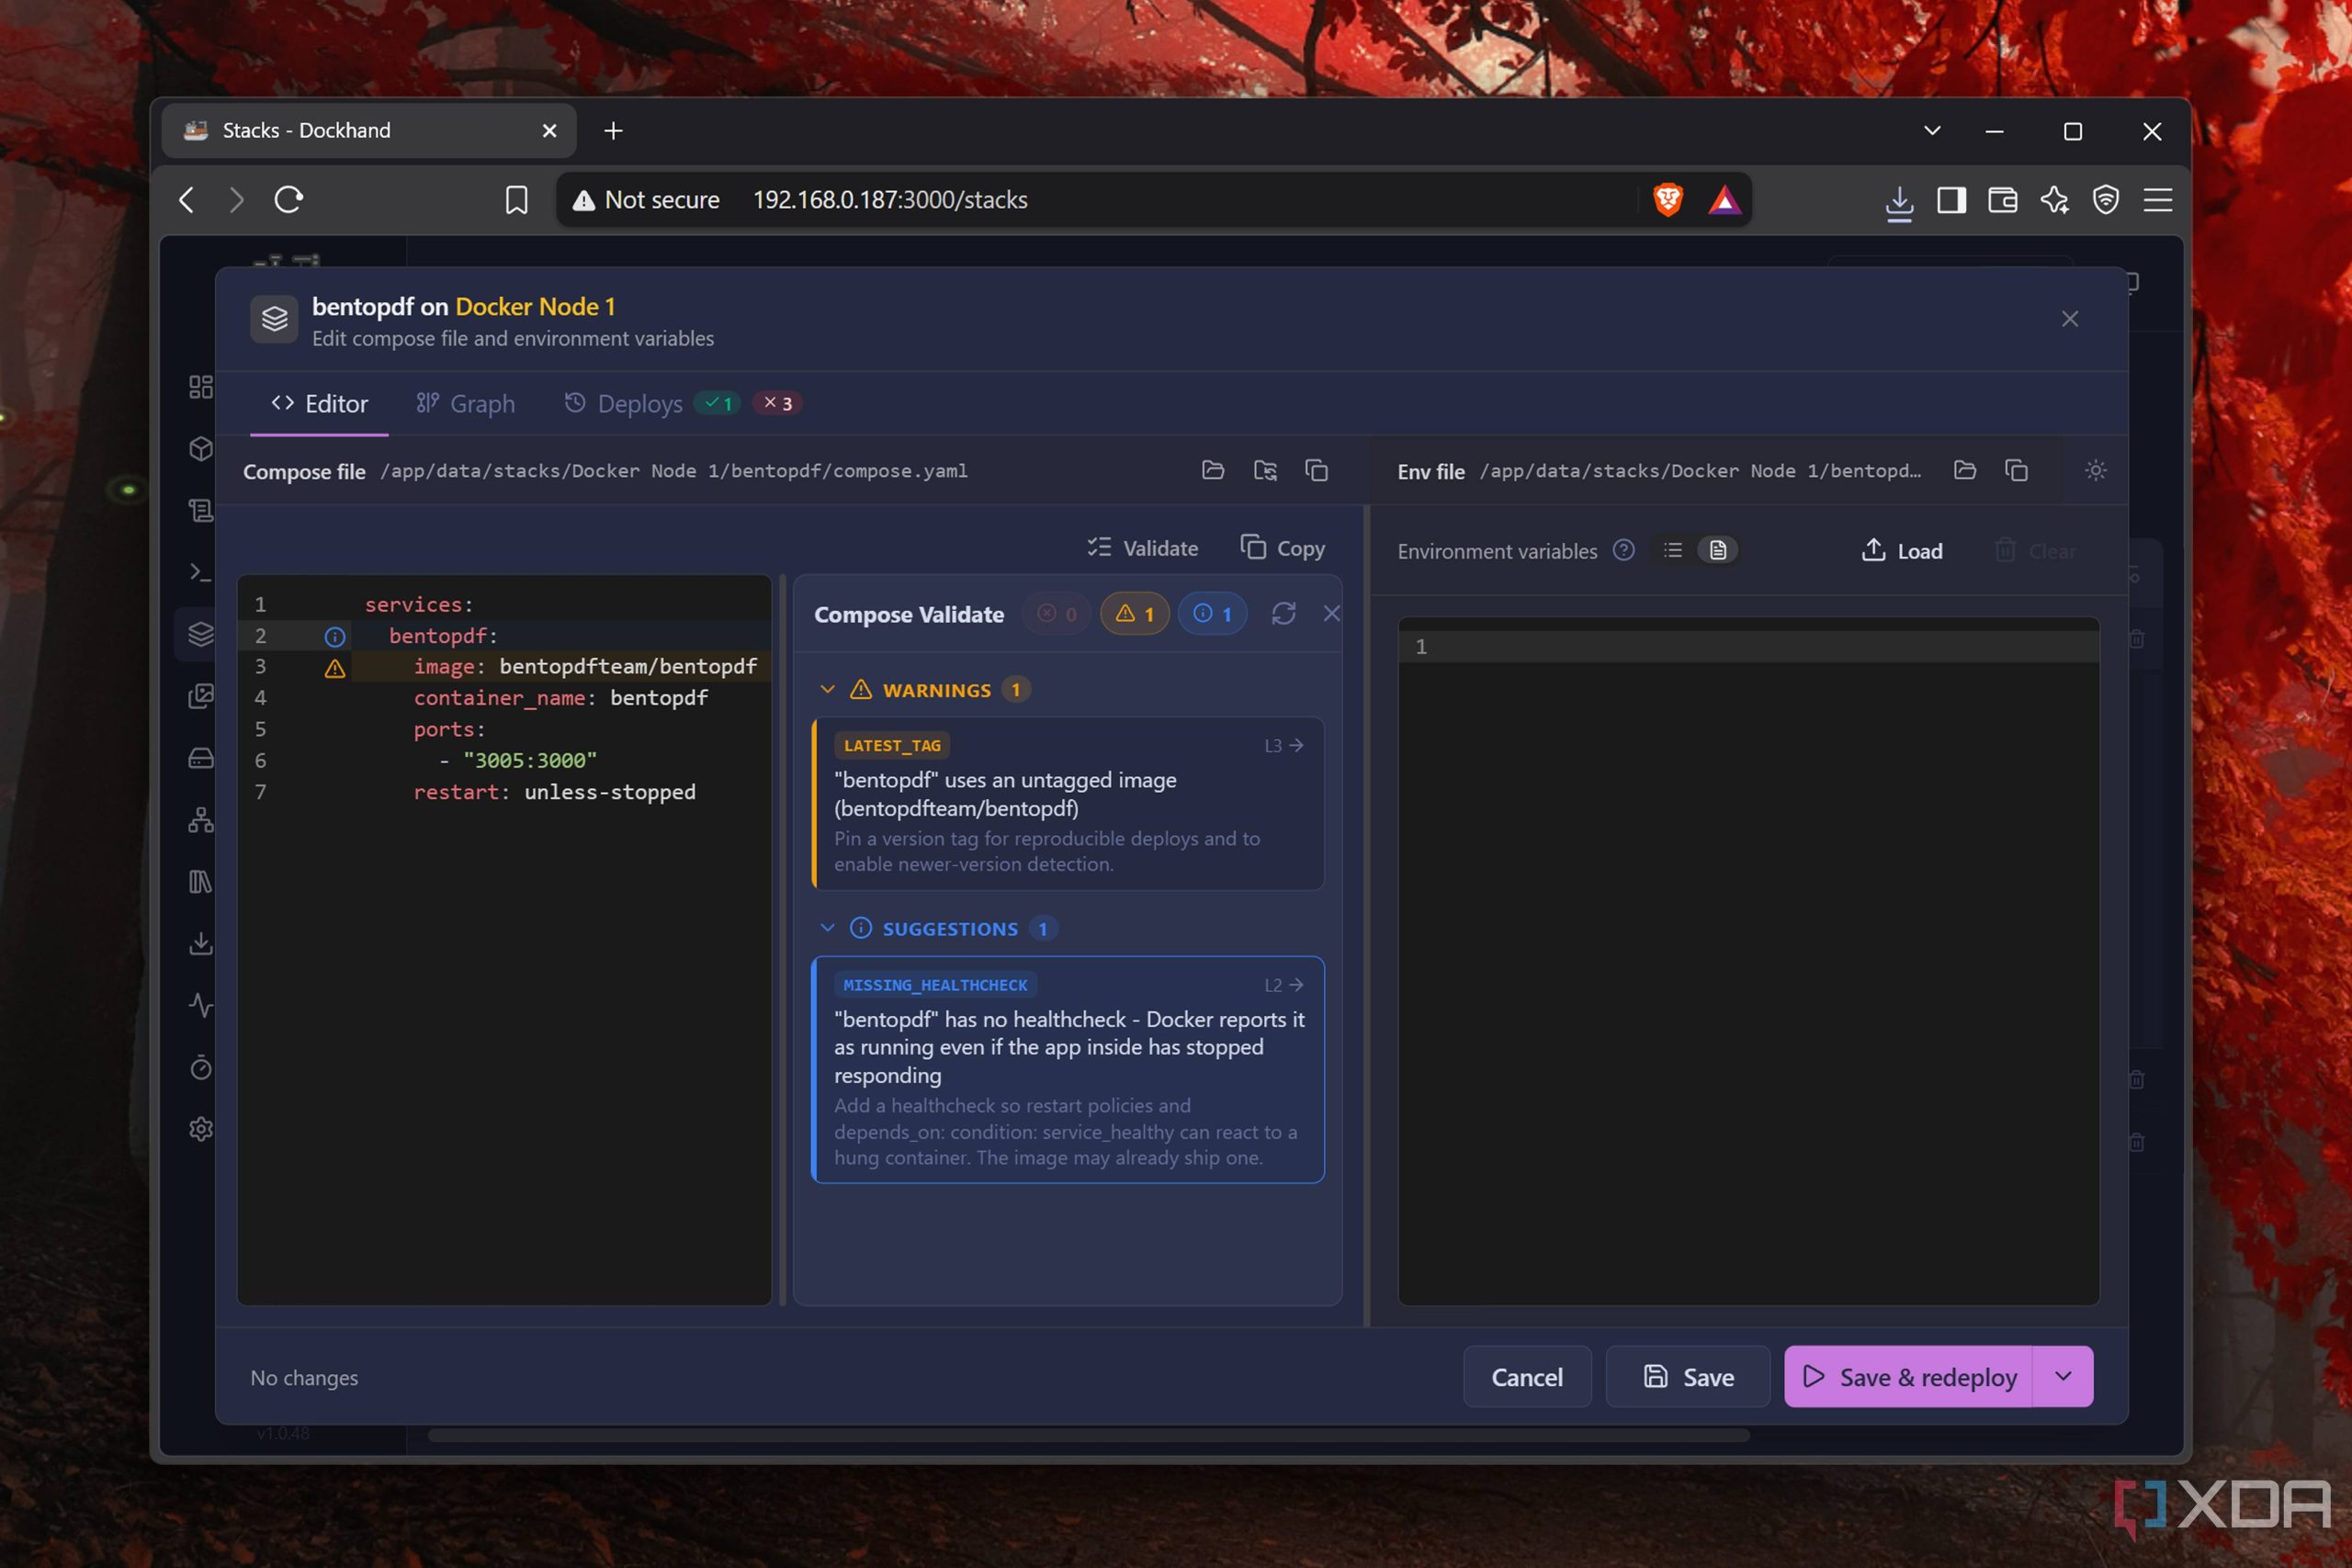Click the Cancel button
Image resolution: width=2352 pixels, height=1568 pixels.
(1527, 1376)
